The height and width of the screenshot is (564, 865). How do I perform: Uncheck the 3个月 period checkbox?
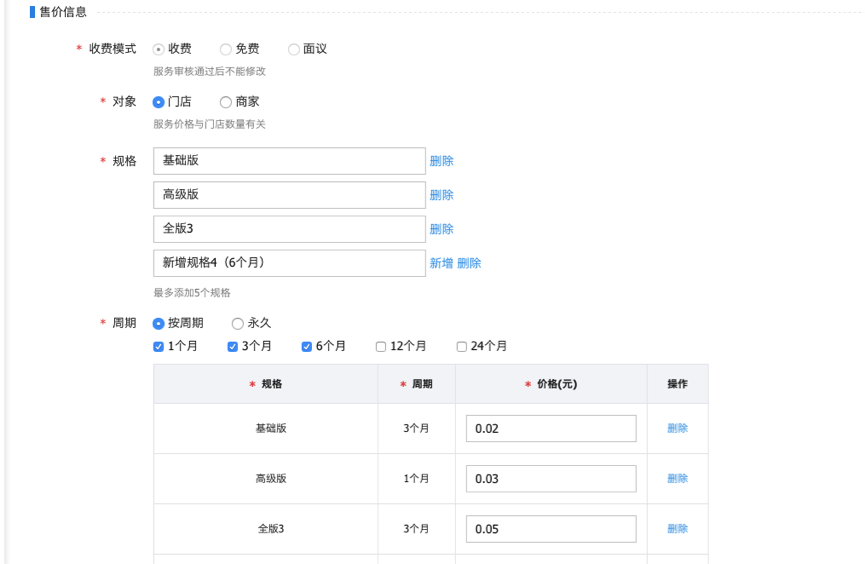tap(232, 347)
